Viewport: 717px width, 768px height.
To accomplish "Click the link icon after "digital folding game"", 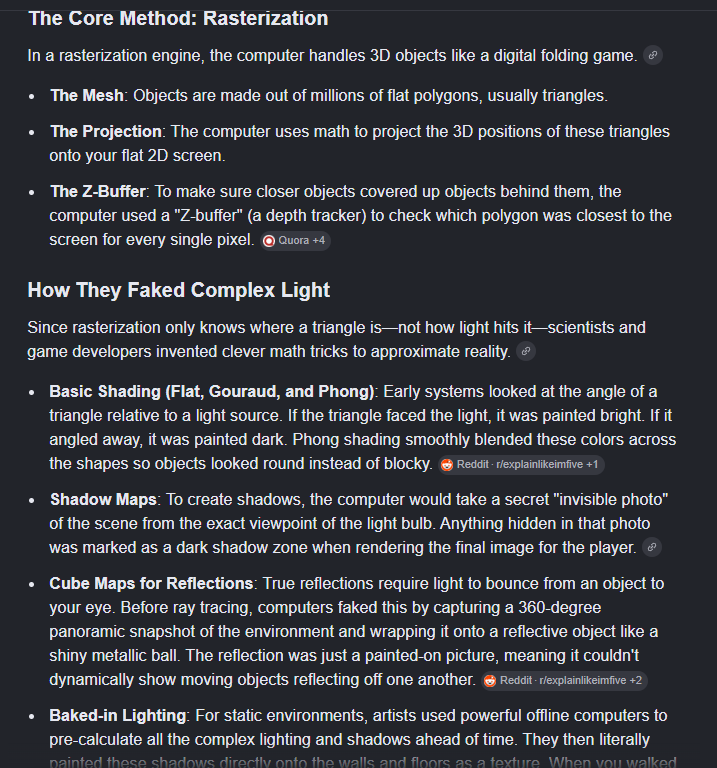I will click(x=653, y=55).
